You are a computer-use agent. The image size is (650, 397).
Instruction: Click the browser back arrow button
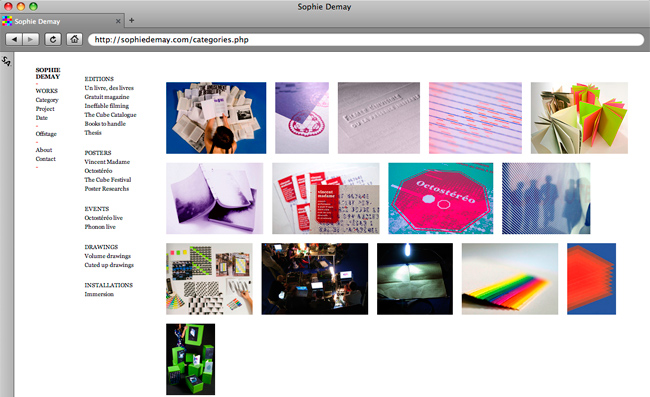click(14, 39)
